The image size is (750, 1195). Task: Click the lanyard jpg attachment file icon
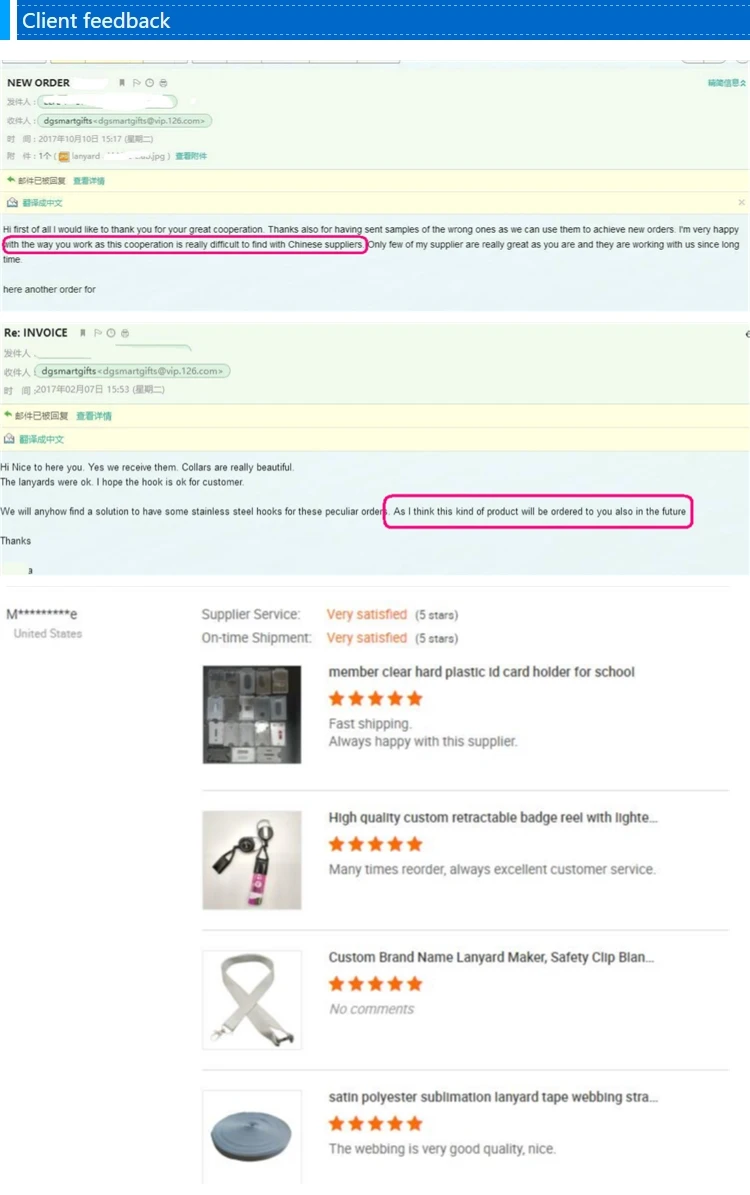point(64,156)
